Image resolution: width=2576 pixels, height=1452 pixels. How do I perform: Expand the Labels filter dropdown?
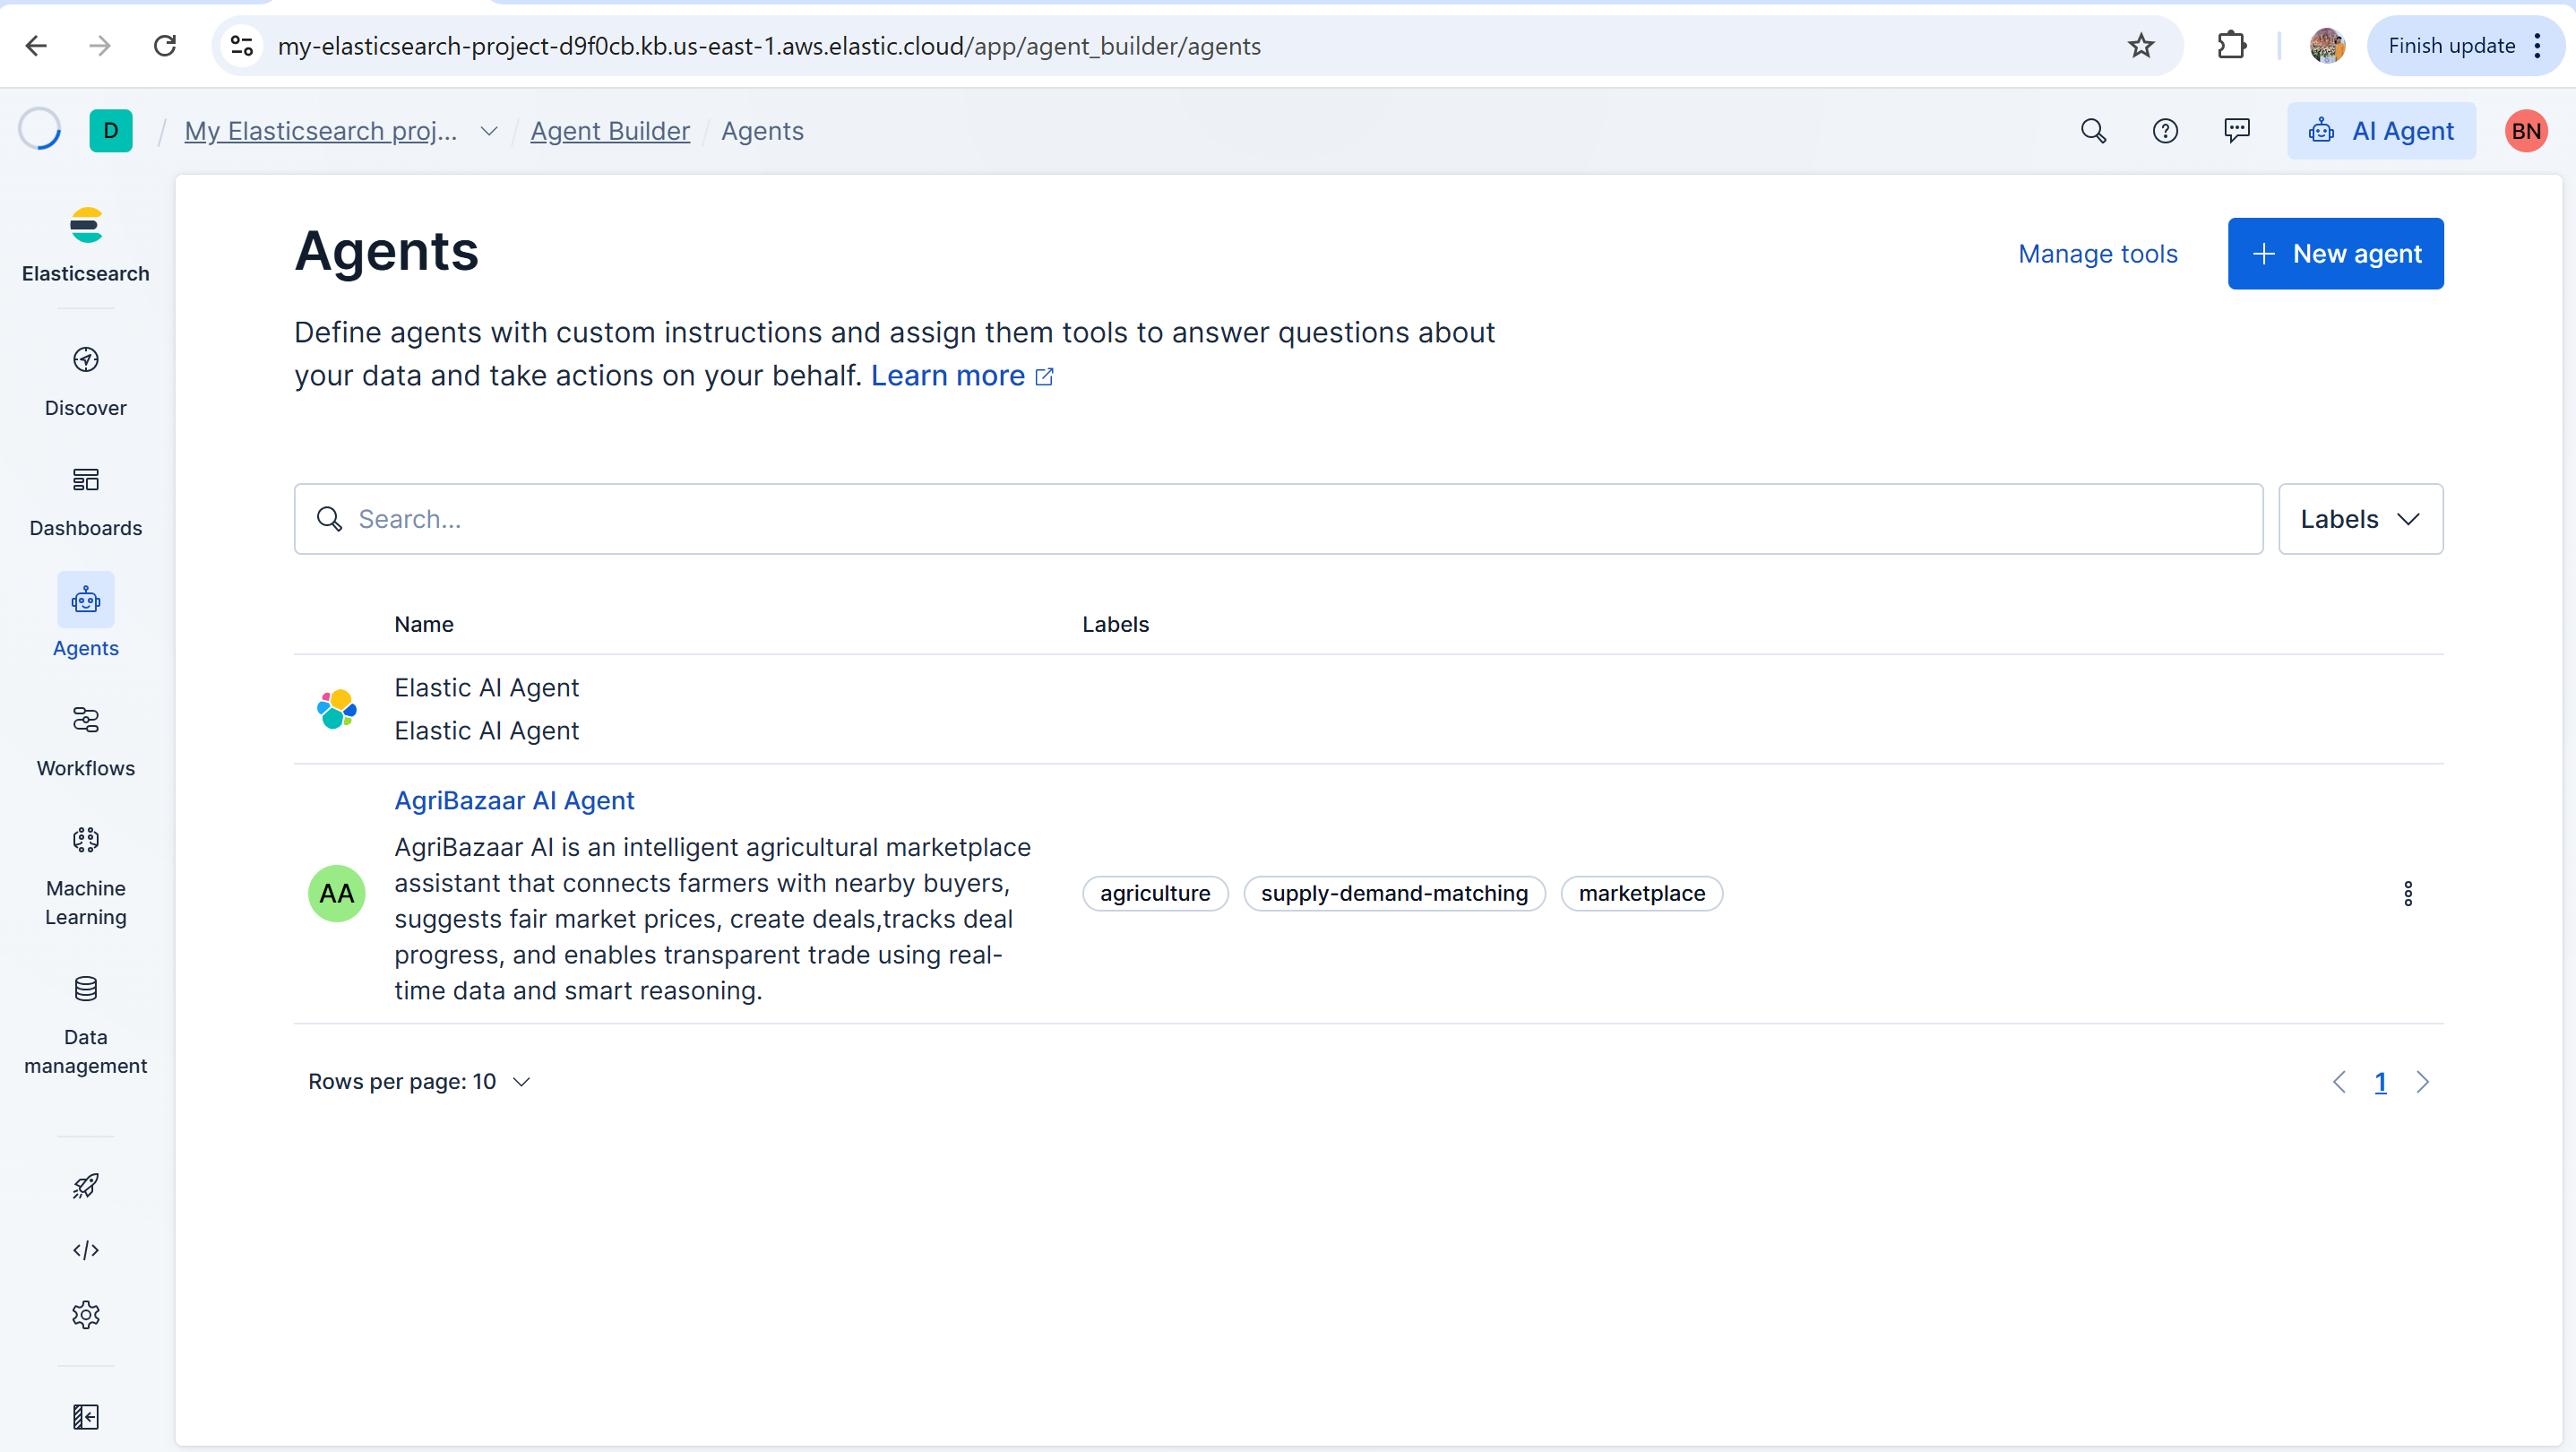coord(2360,519)
